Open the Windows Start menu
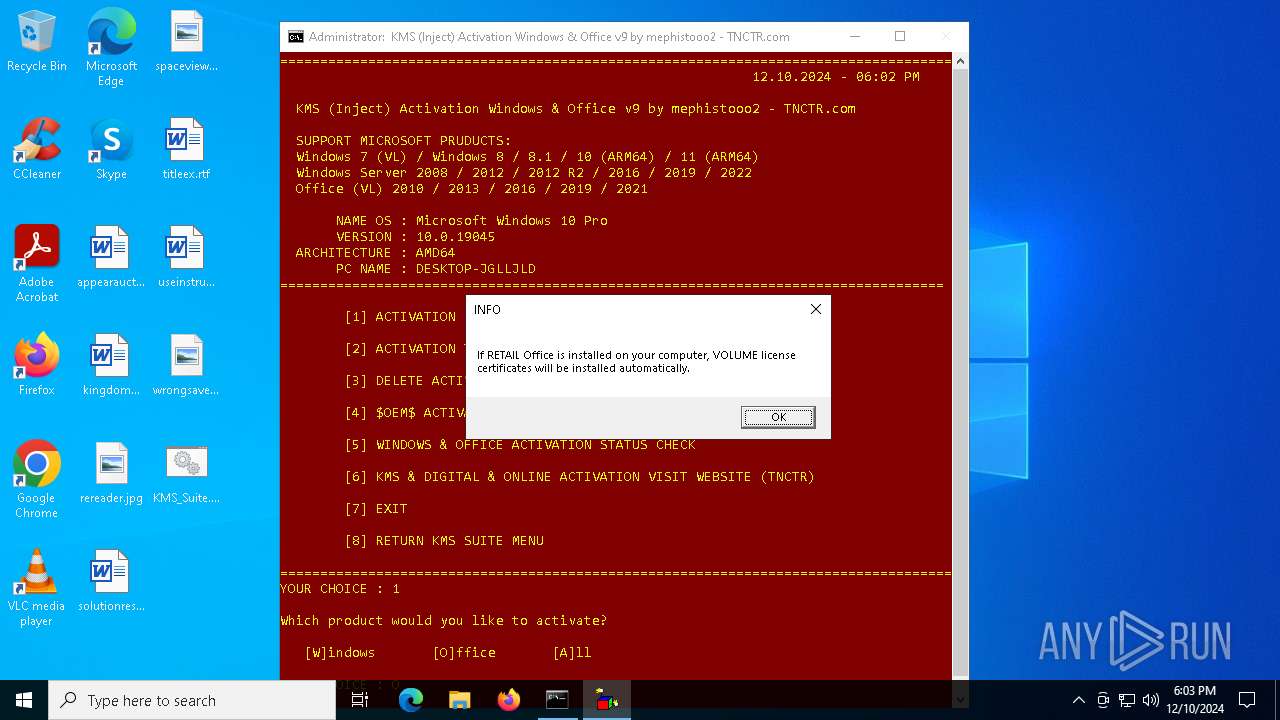The image size is (1280, 720). coord(24,700)
